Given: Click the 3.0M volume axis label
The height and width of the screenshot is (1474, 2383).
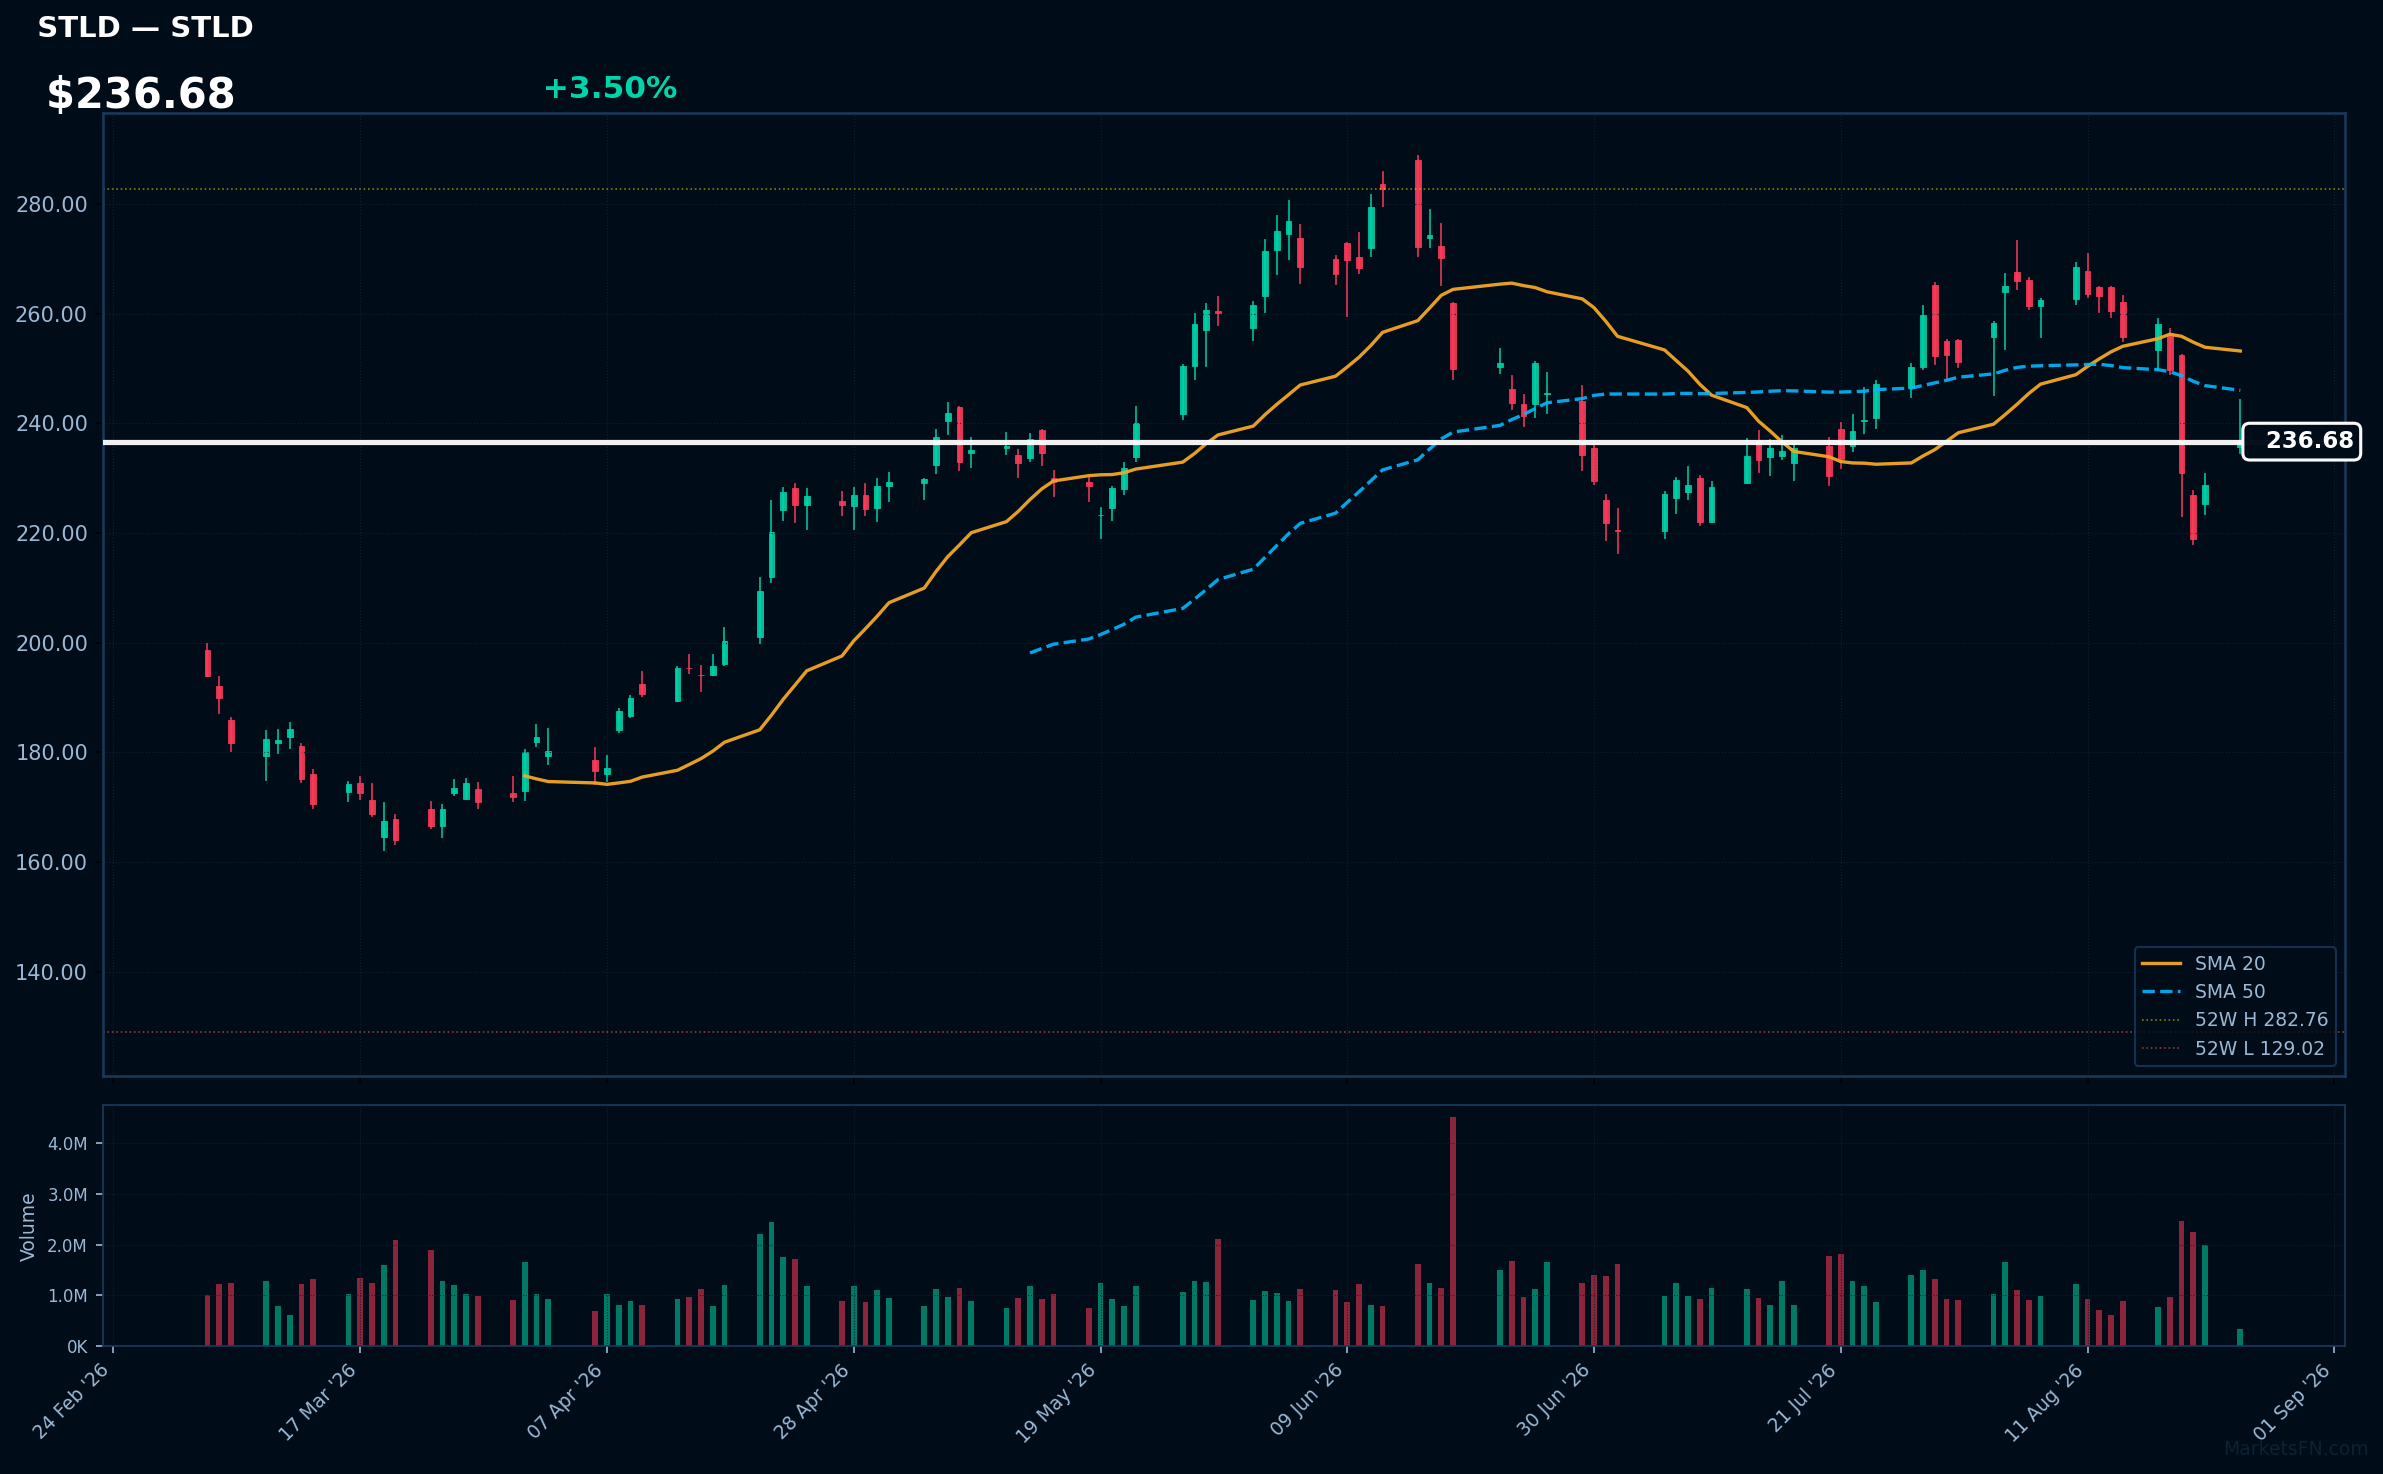Looking at the screenshot, I should pos(67,1195).
